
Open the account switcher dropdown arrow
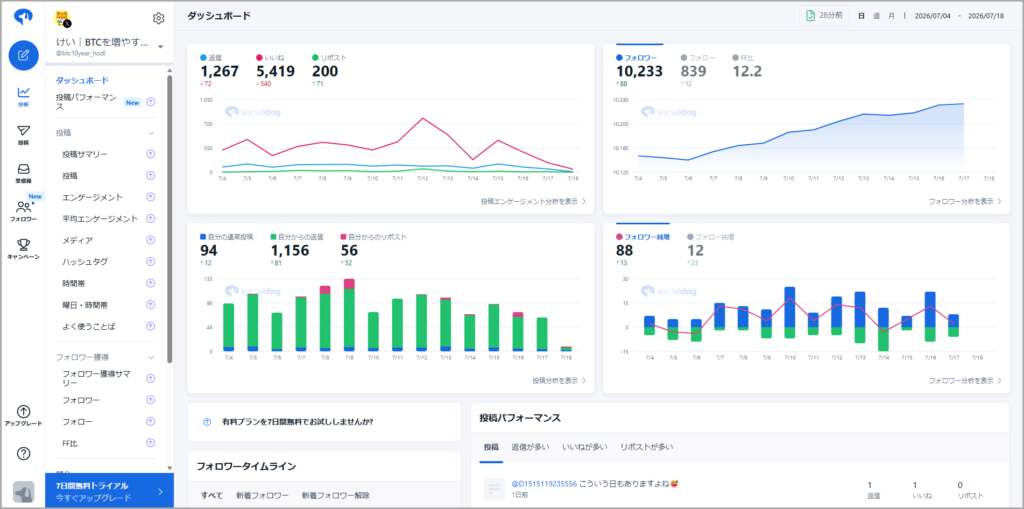(161, 47)
